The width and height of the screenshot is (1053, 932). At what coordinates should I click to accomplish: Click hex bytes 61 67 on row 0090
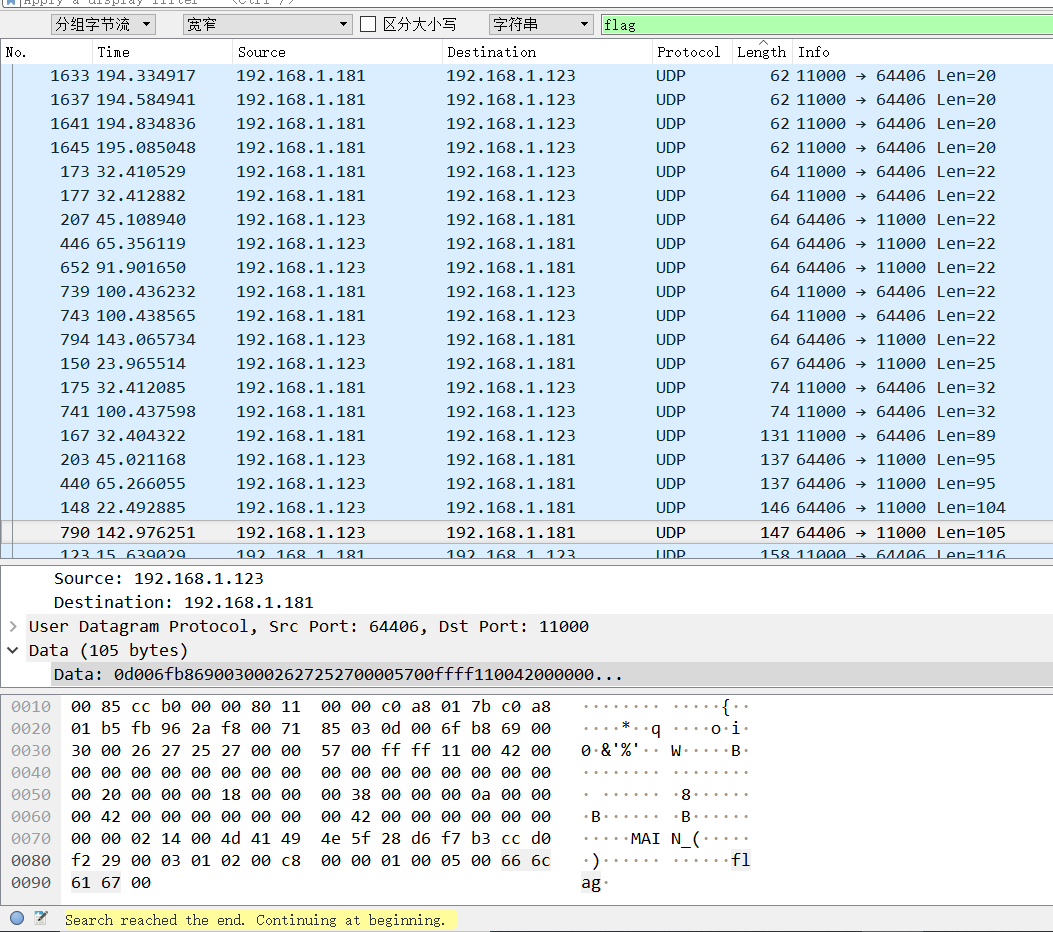pyautogui.click(x=95, y=883)
